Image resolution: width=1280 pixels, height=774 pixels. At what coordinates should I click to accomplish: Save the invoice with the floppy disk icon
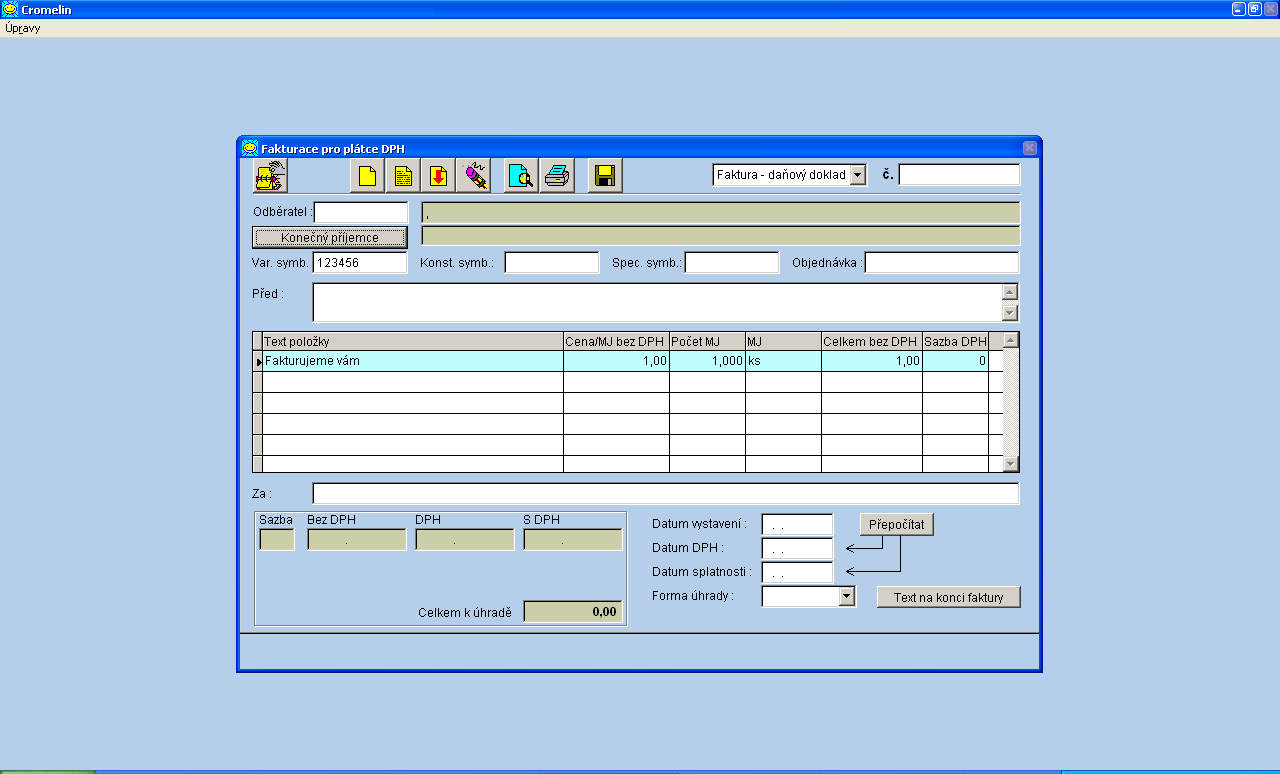point(604,176)
